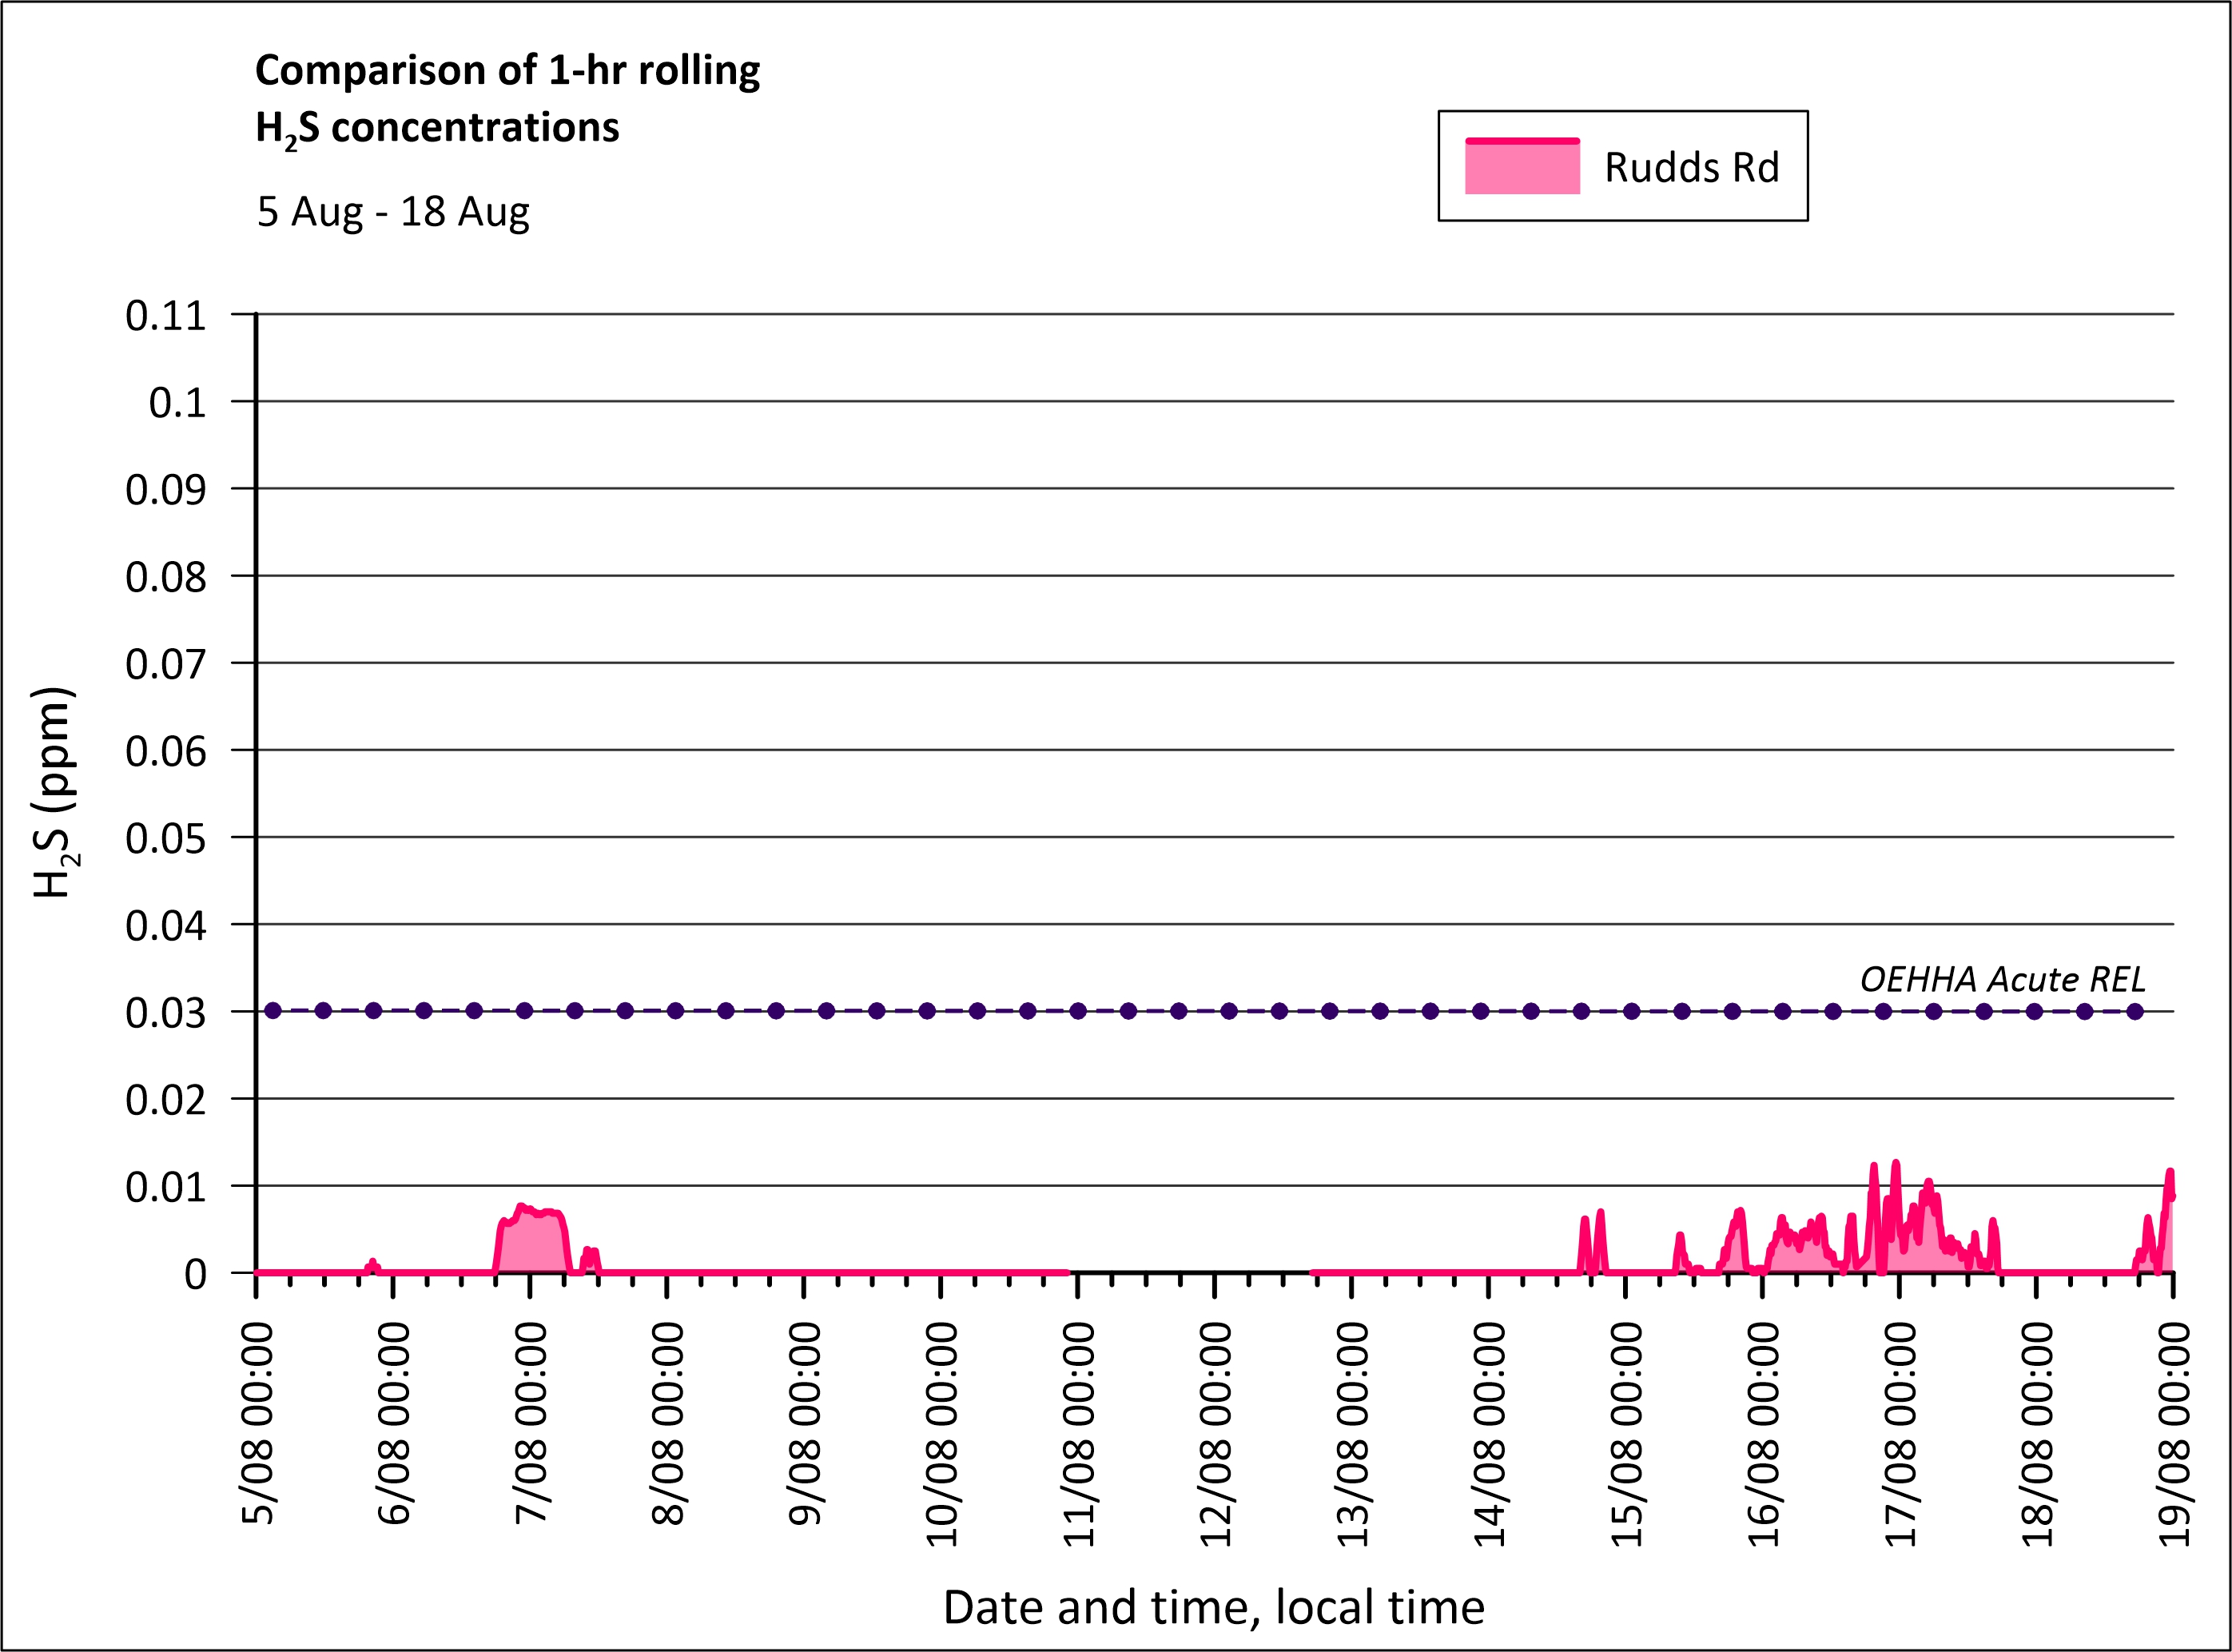
Task: Click the 0.1 y-axis tick label
Action: click(x=177, y=403)
